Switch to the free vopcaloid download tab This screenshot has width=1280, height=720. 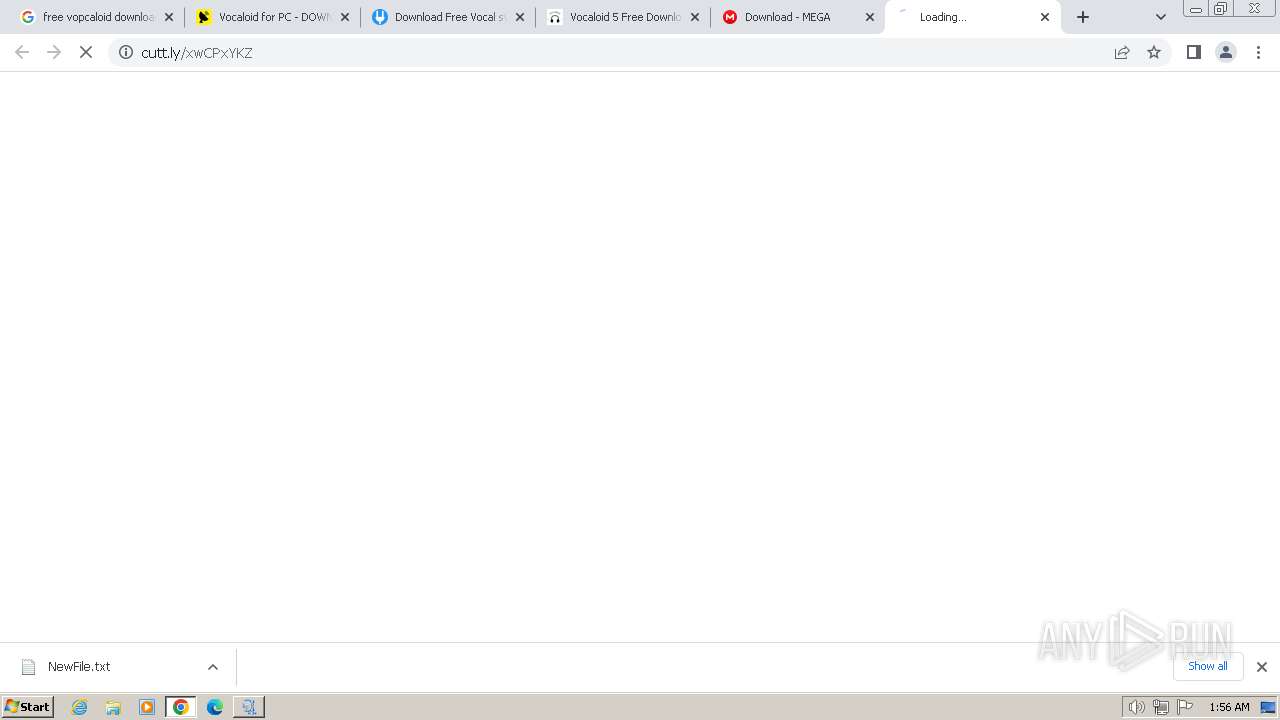(x=97, y=17)
